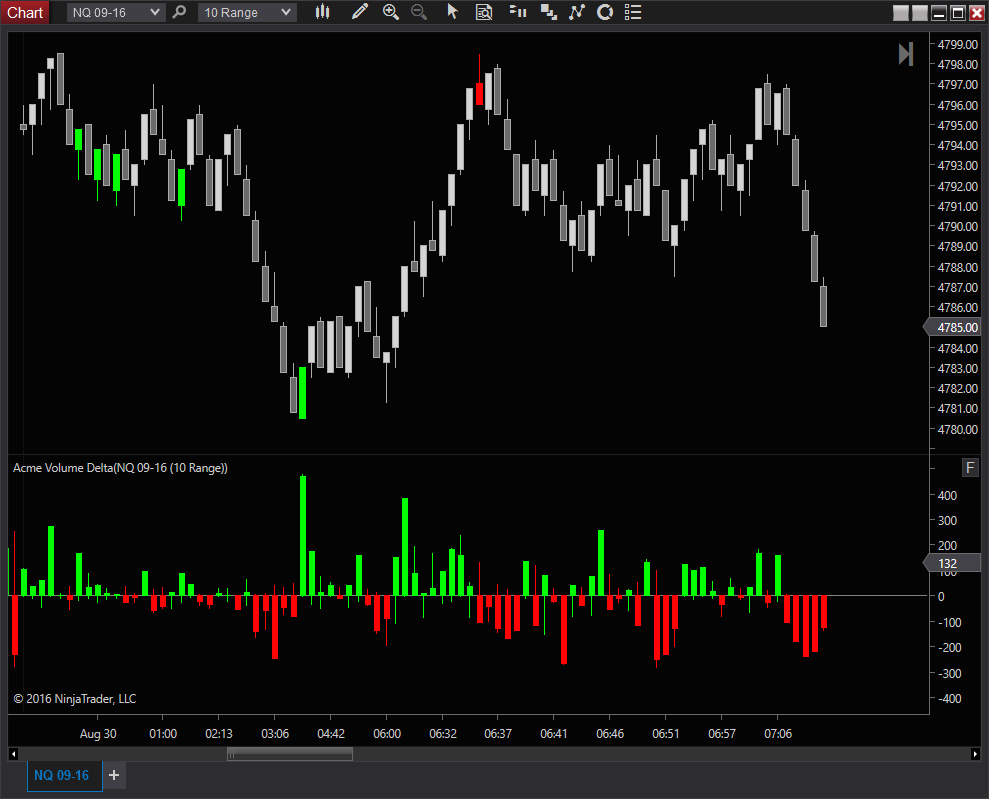The width and height of the screenshot is (989, 799).
Task: Open the chart Properties list icon
Action: point(633,12)
